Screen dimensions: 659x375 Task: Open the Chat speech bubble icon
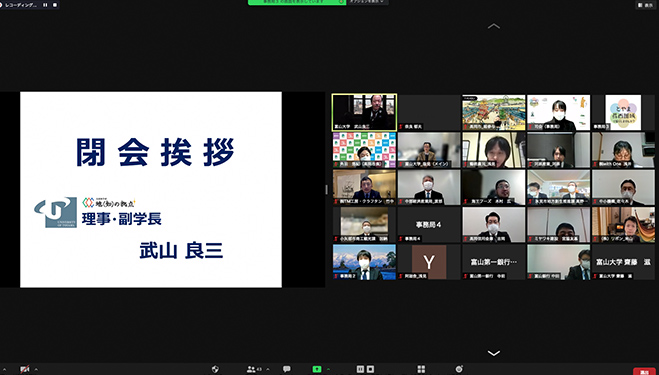[287, 369]
